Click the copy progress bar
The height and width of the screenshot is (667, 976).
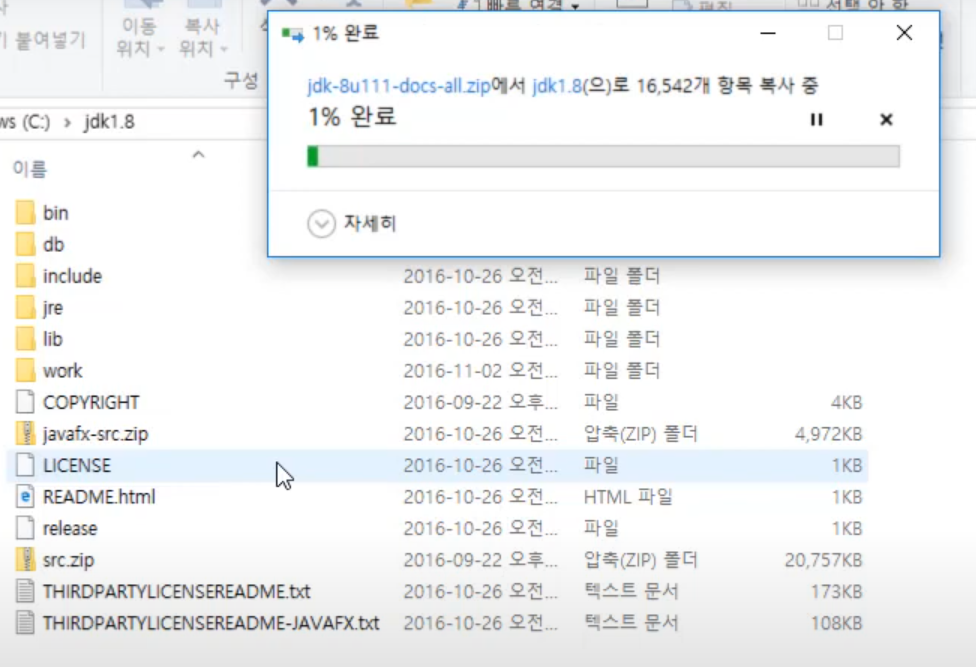pyautogui.click(x=603, y=156)
